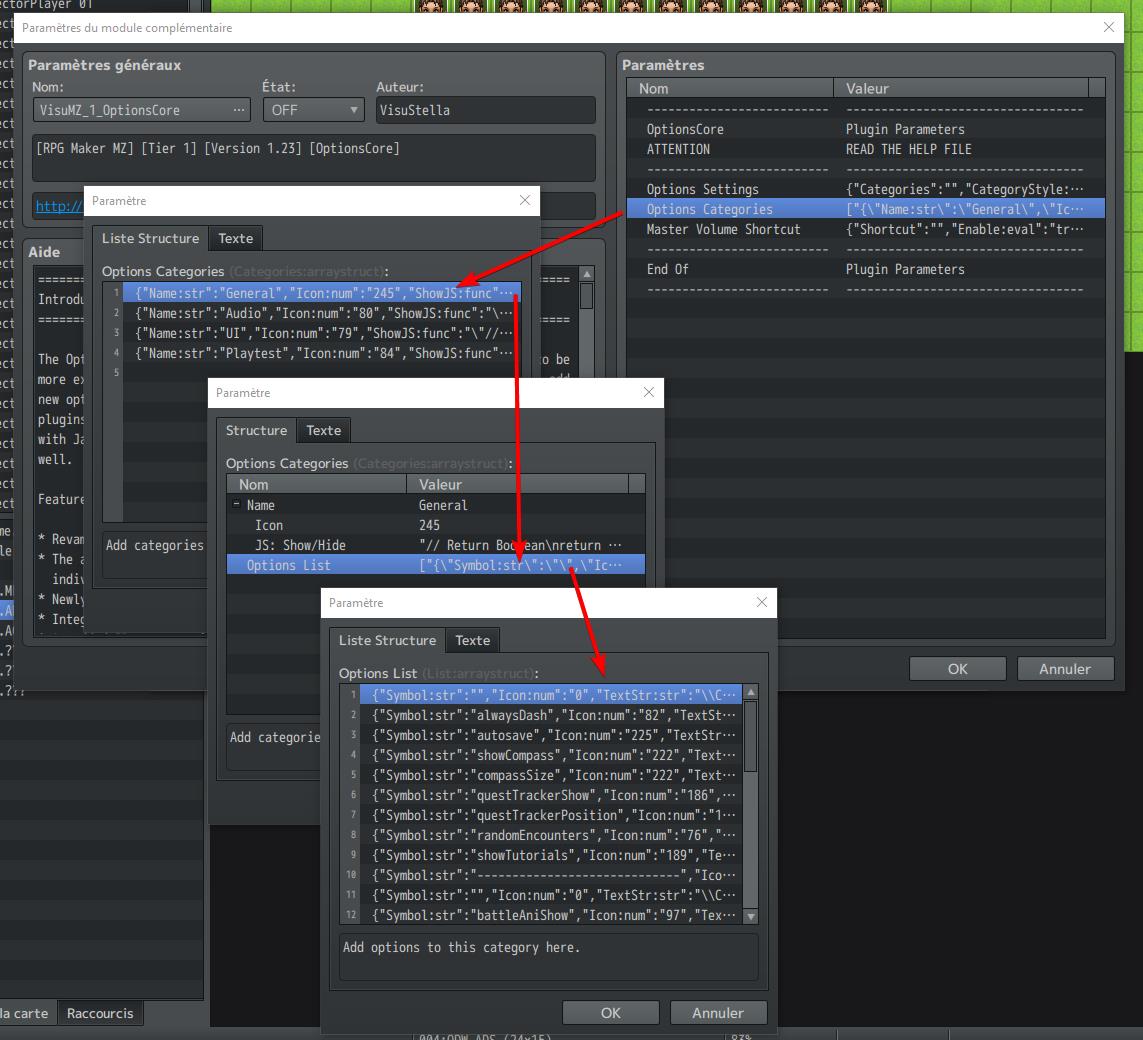Switch to Liste Structure tab in Options List
Screen dimensions: 1143x1040
point(387,641)
